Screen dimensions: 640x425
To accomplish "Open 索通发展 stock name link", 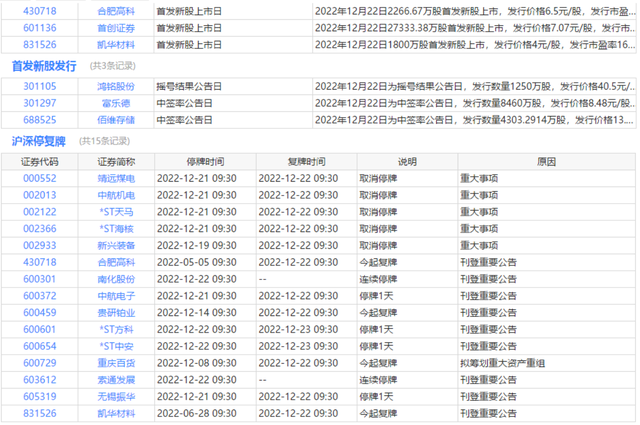I will (x=116, y=380).
